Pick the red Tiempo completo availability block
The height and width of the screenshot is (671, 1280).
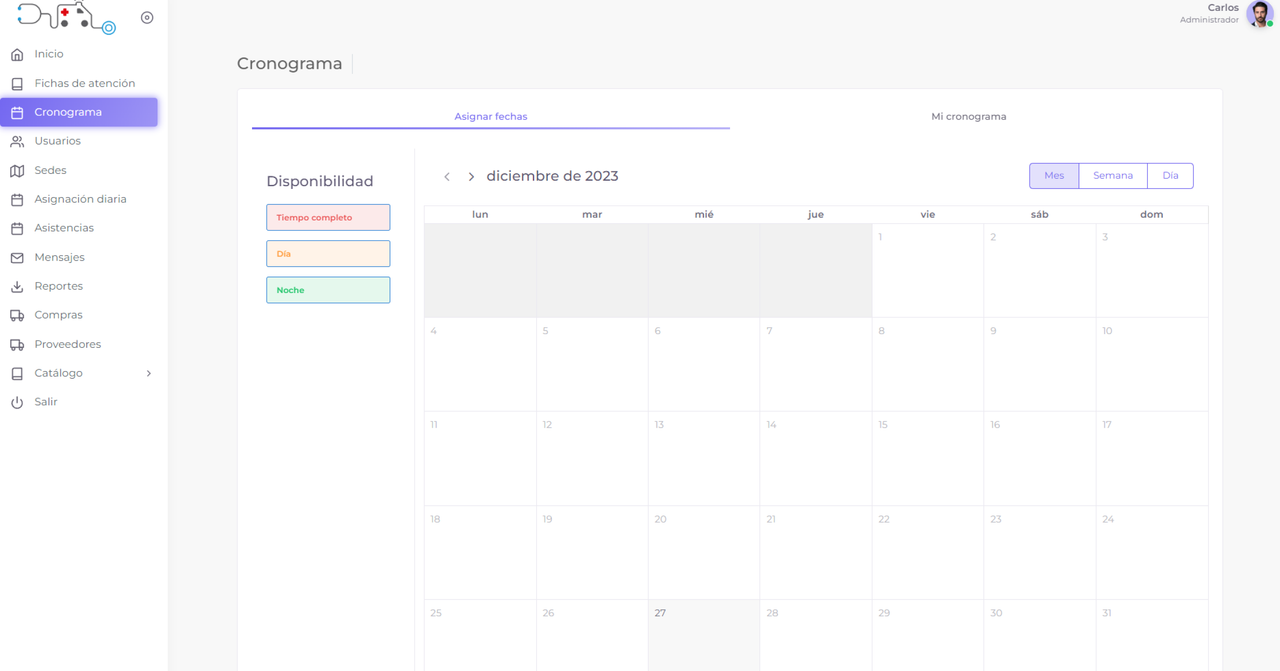pyautogui.click(x=328, y=218)
